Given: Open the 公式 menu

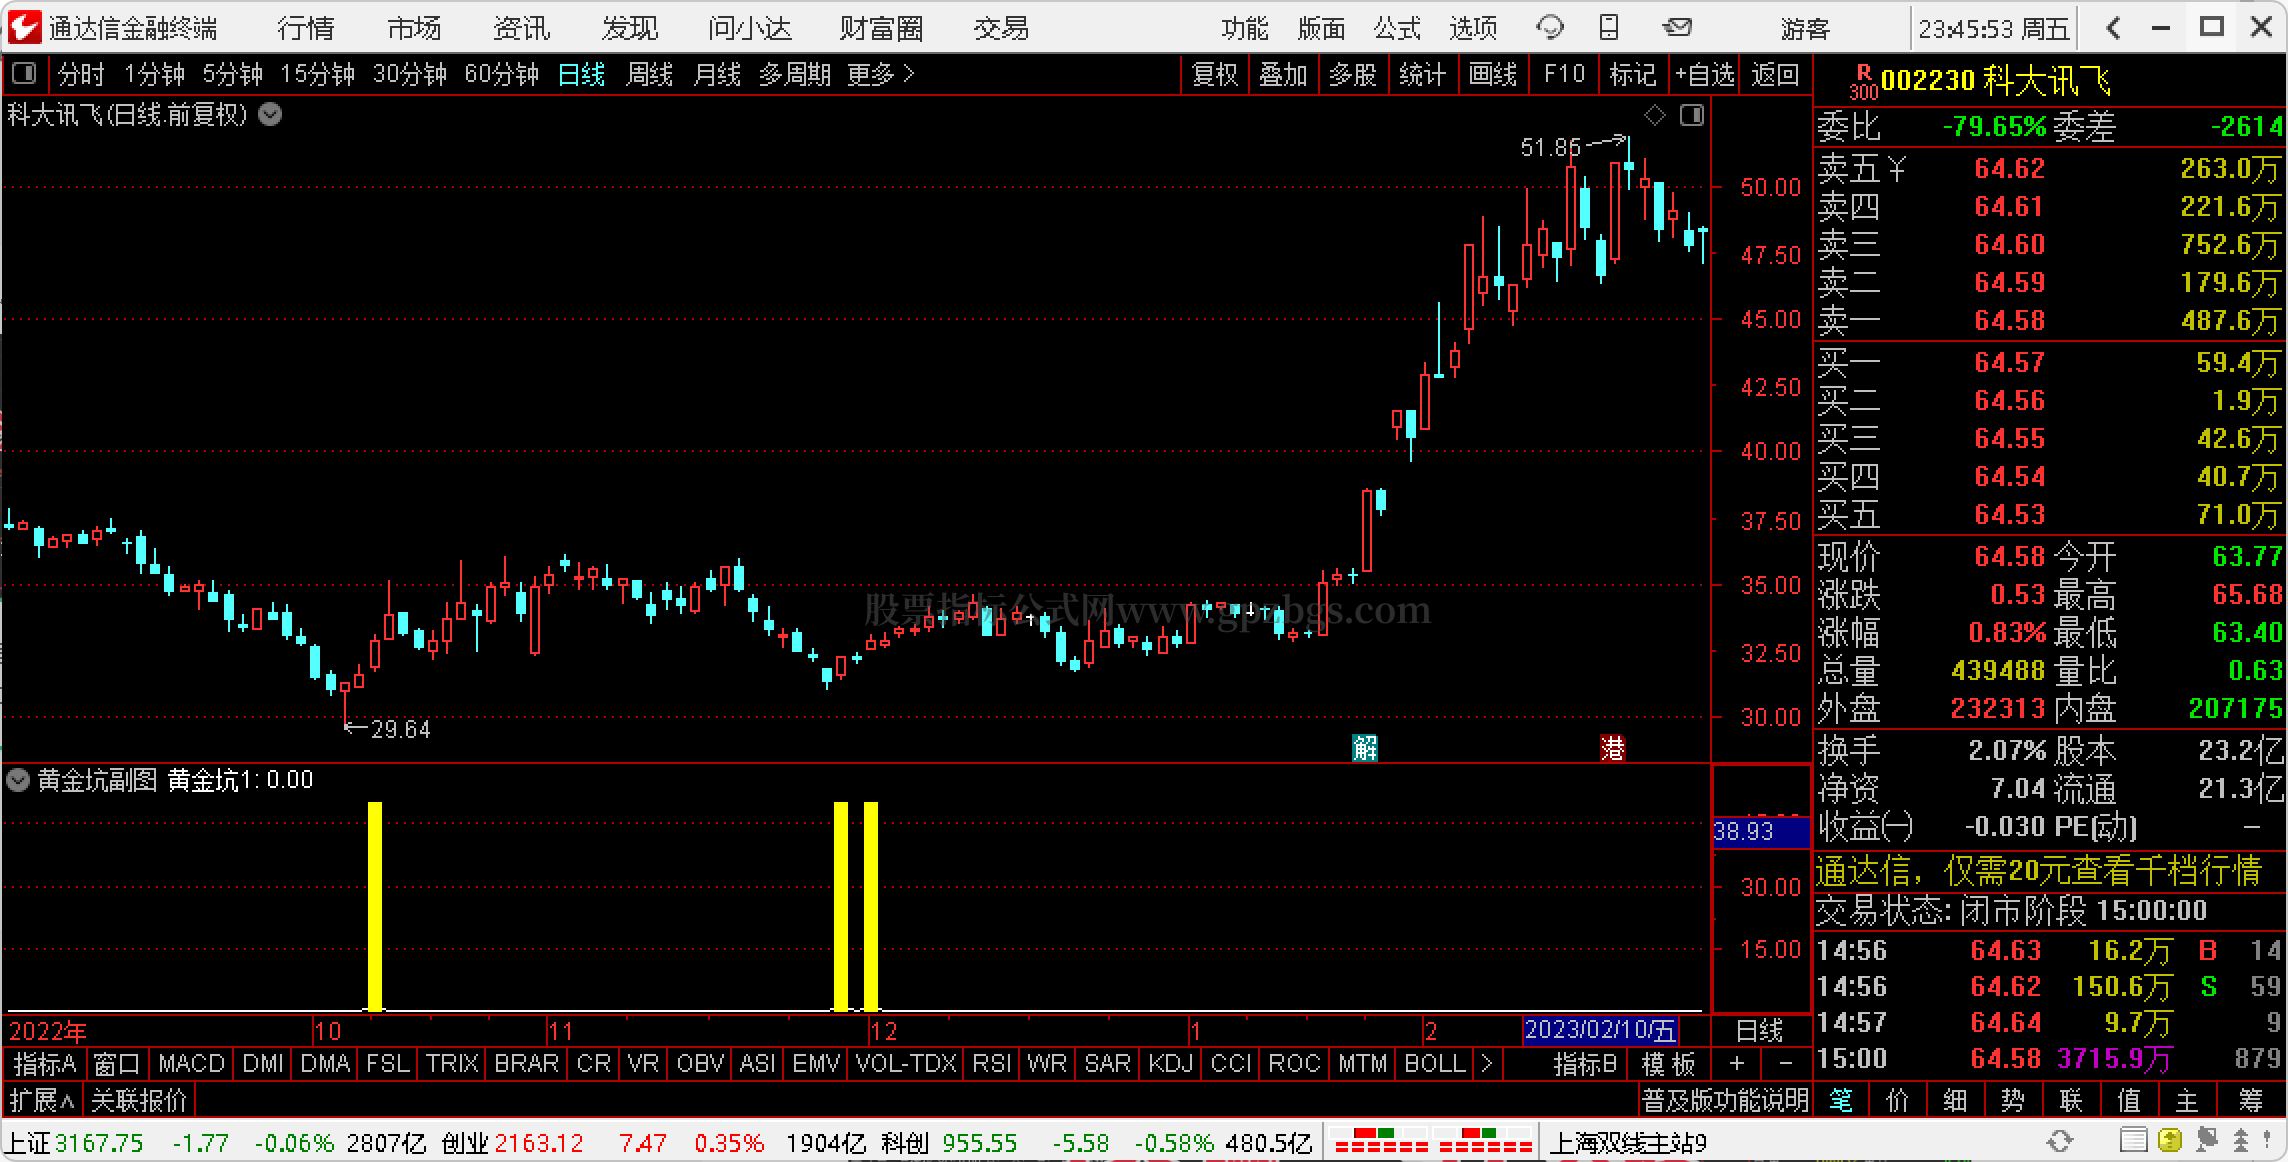Looking at the screenshot, I should tap(1397, 28).
